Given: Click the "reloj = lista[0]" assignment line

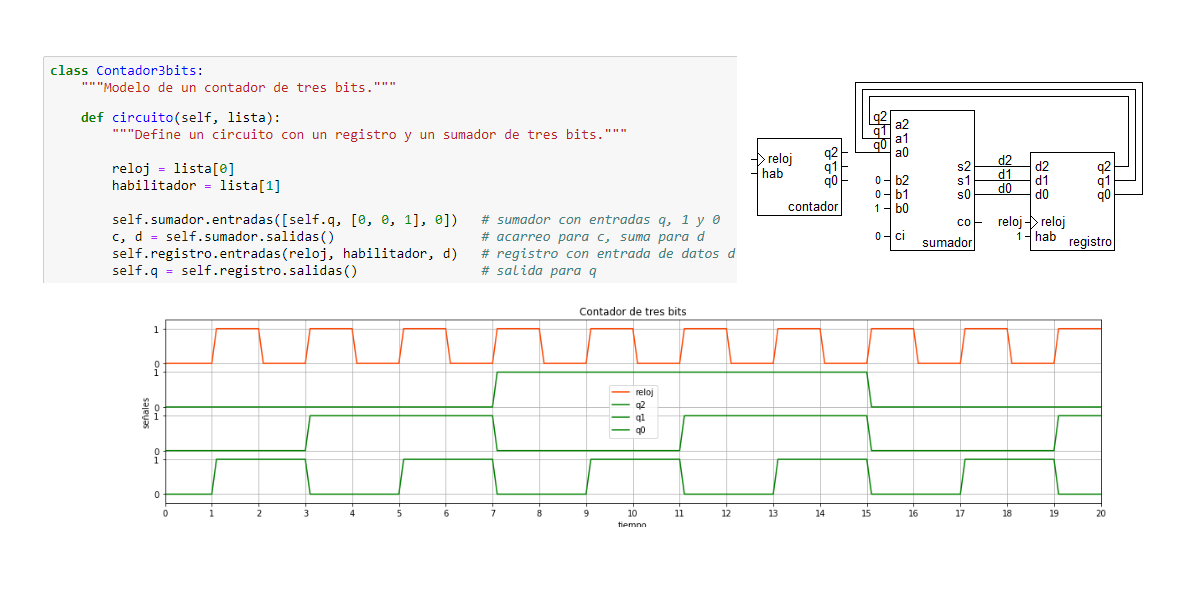Looking at the screenshot, I should [x=173, y=168].
